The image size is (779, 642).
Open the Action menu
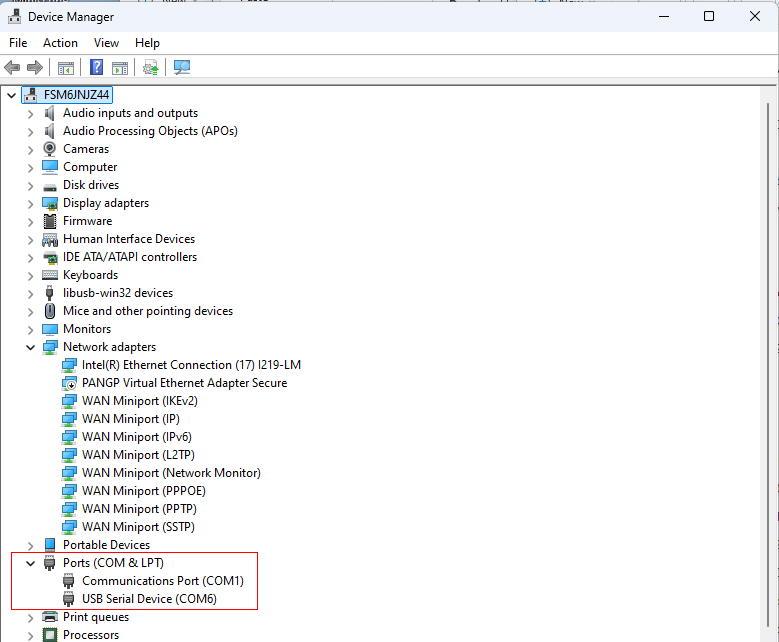(x=60, y=43)
